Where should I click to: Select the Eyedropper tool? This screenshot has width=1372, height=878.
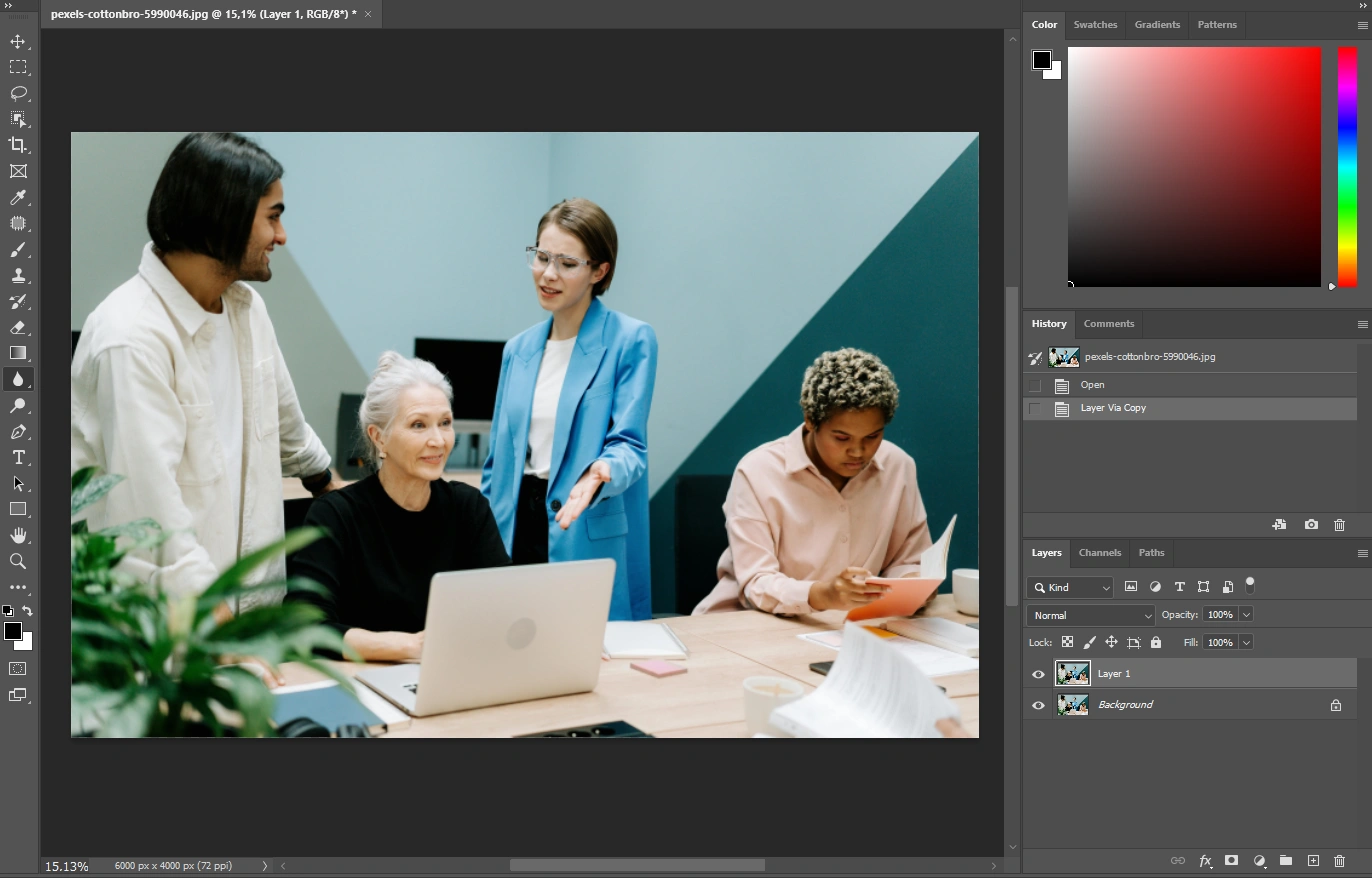click(18, 198)
